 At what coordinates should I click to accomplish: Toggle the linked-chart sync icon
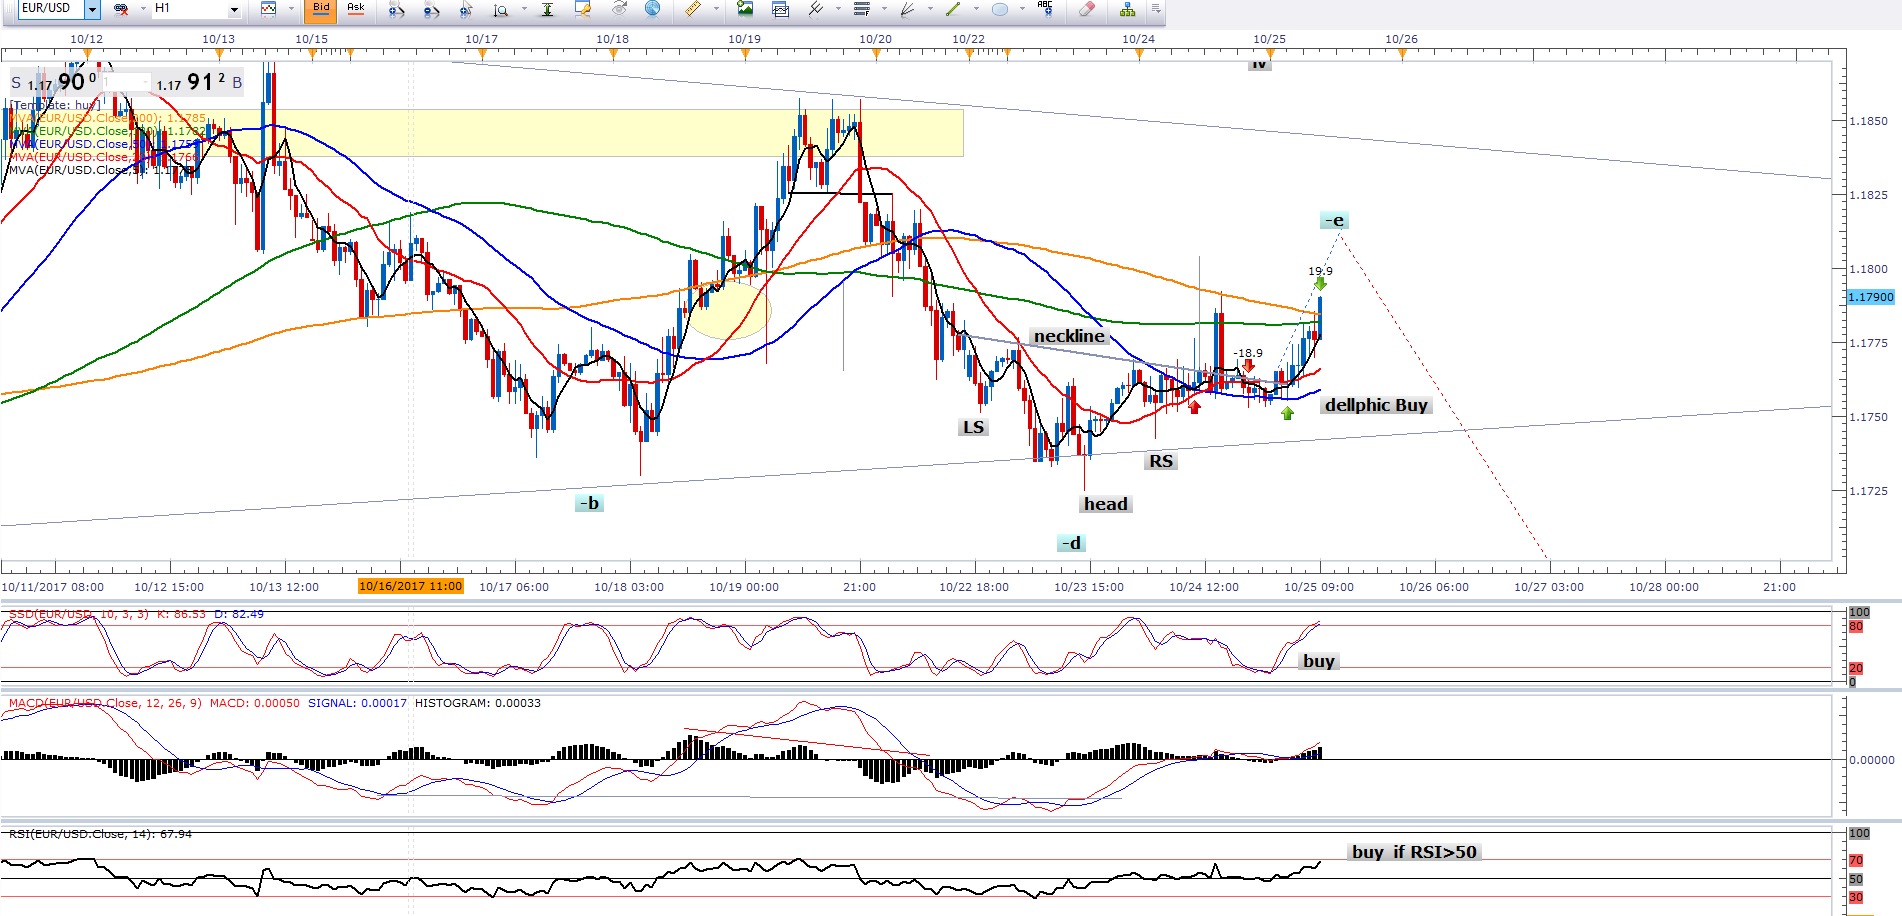click(x=121, y=9)
